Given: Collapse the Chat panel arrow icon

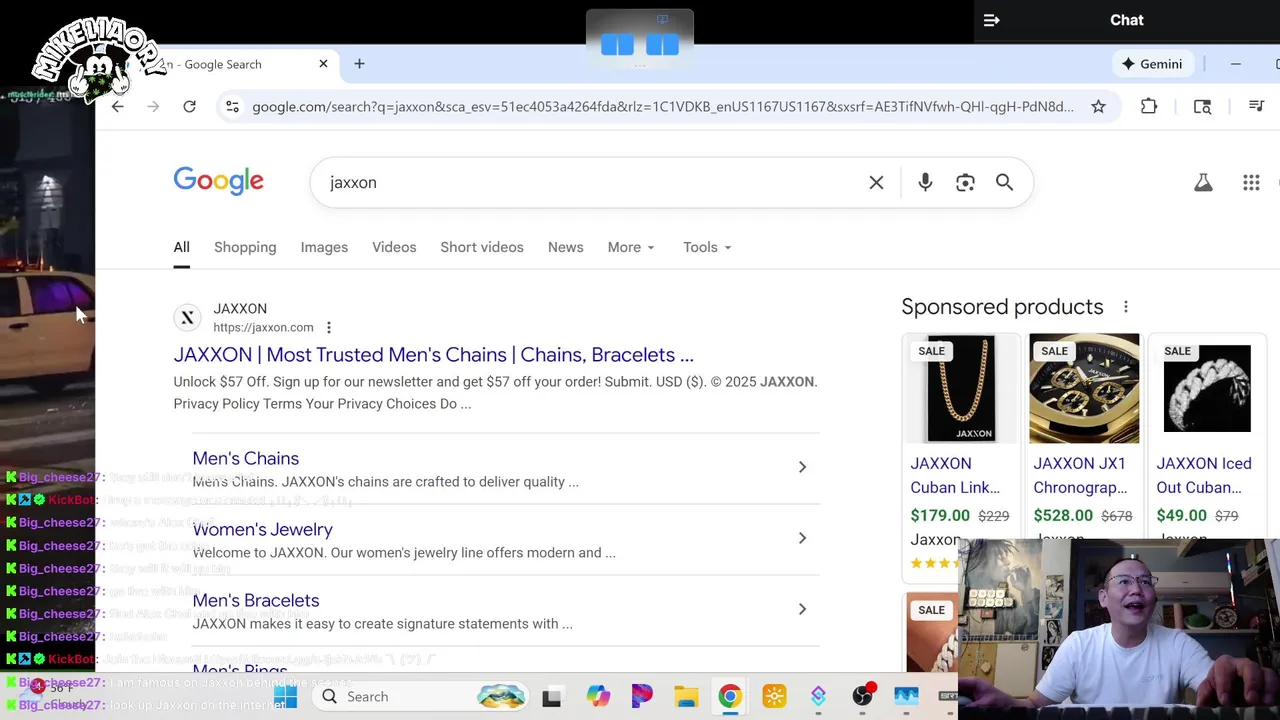Looking at the screenshot, I should [991, 20].
